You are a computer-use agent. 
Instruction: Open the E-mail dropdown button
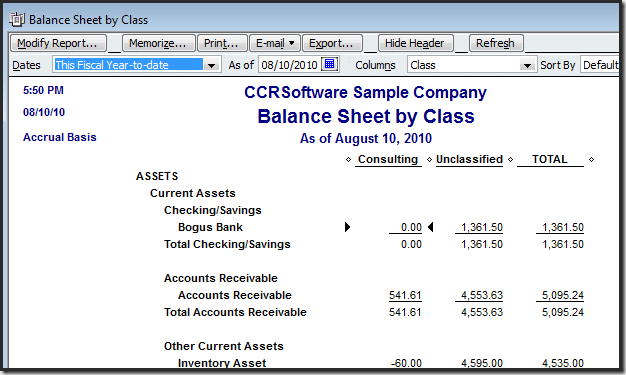(275, 43)
